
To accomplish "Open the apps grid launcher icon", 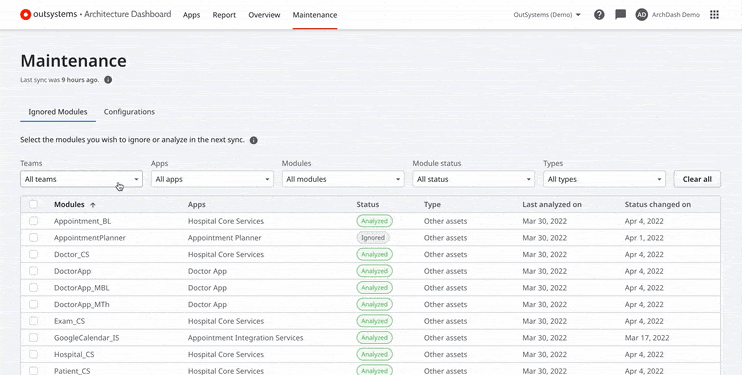I will pyautogui.click(x=715, y=15).
